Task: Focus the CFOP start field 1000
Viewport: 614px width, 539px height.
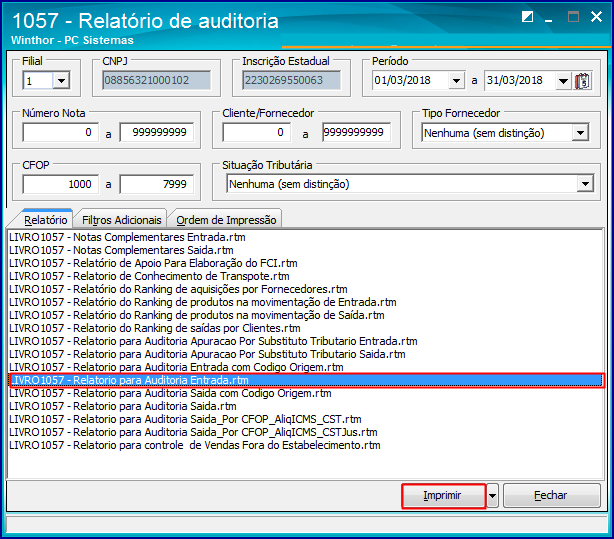Action: [61, 184]
